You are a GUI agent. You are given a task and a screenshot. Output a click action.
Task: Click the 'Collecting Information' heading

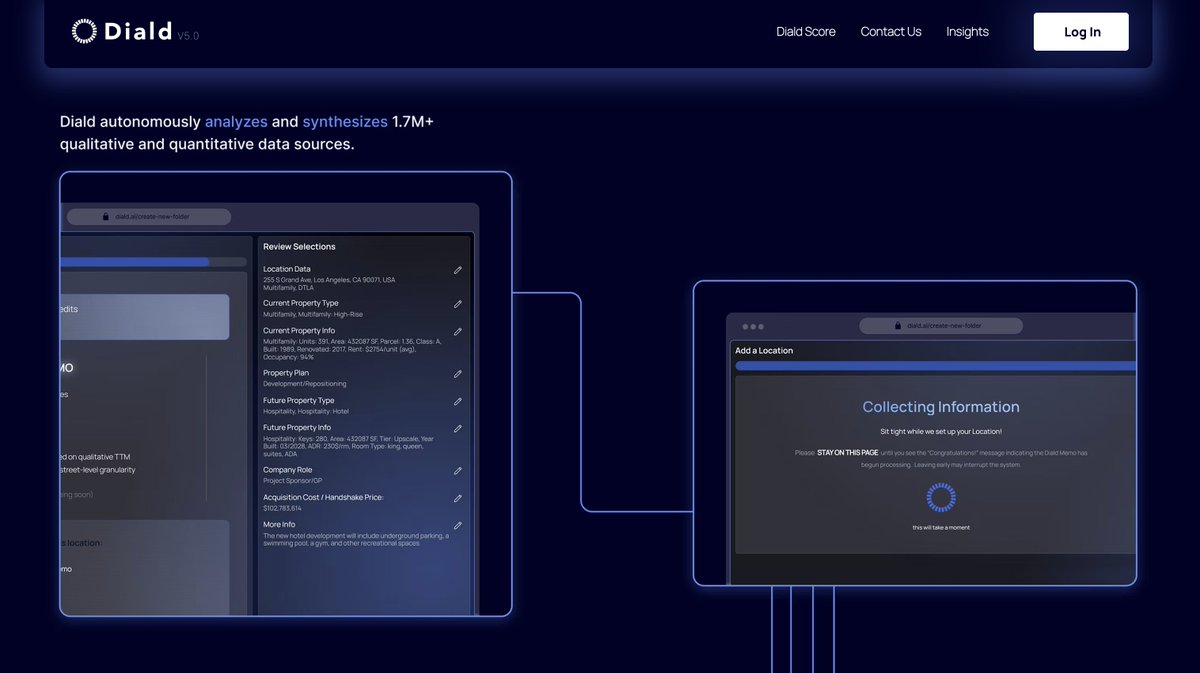pyautogui.click(x=941, y=407)
